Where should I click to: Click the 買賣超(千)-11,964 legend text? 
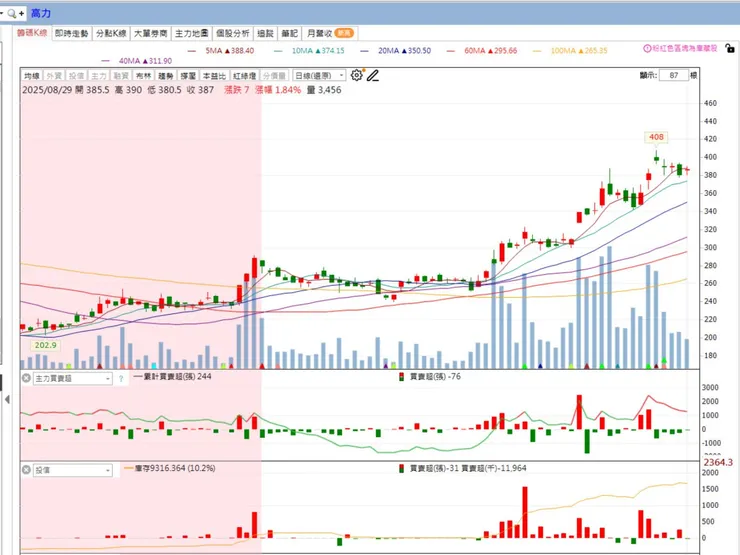click(494, 468)
